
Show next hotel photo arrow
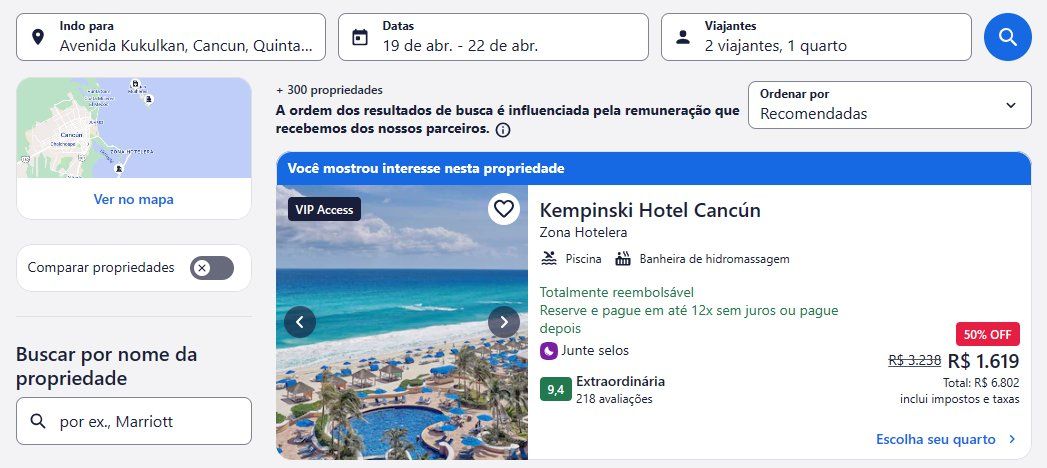(x=503, y=322)
